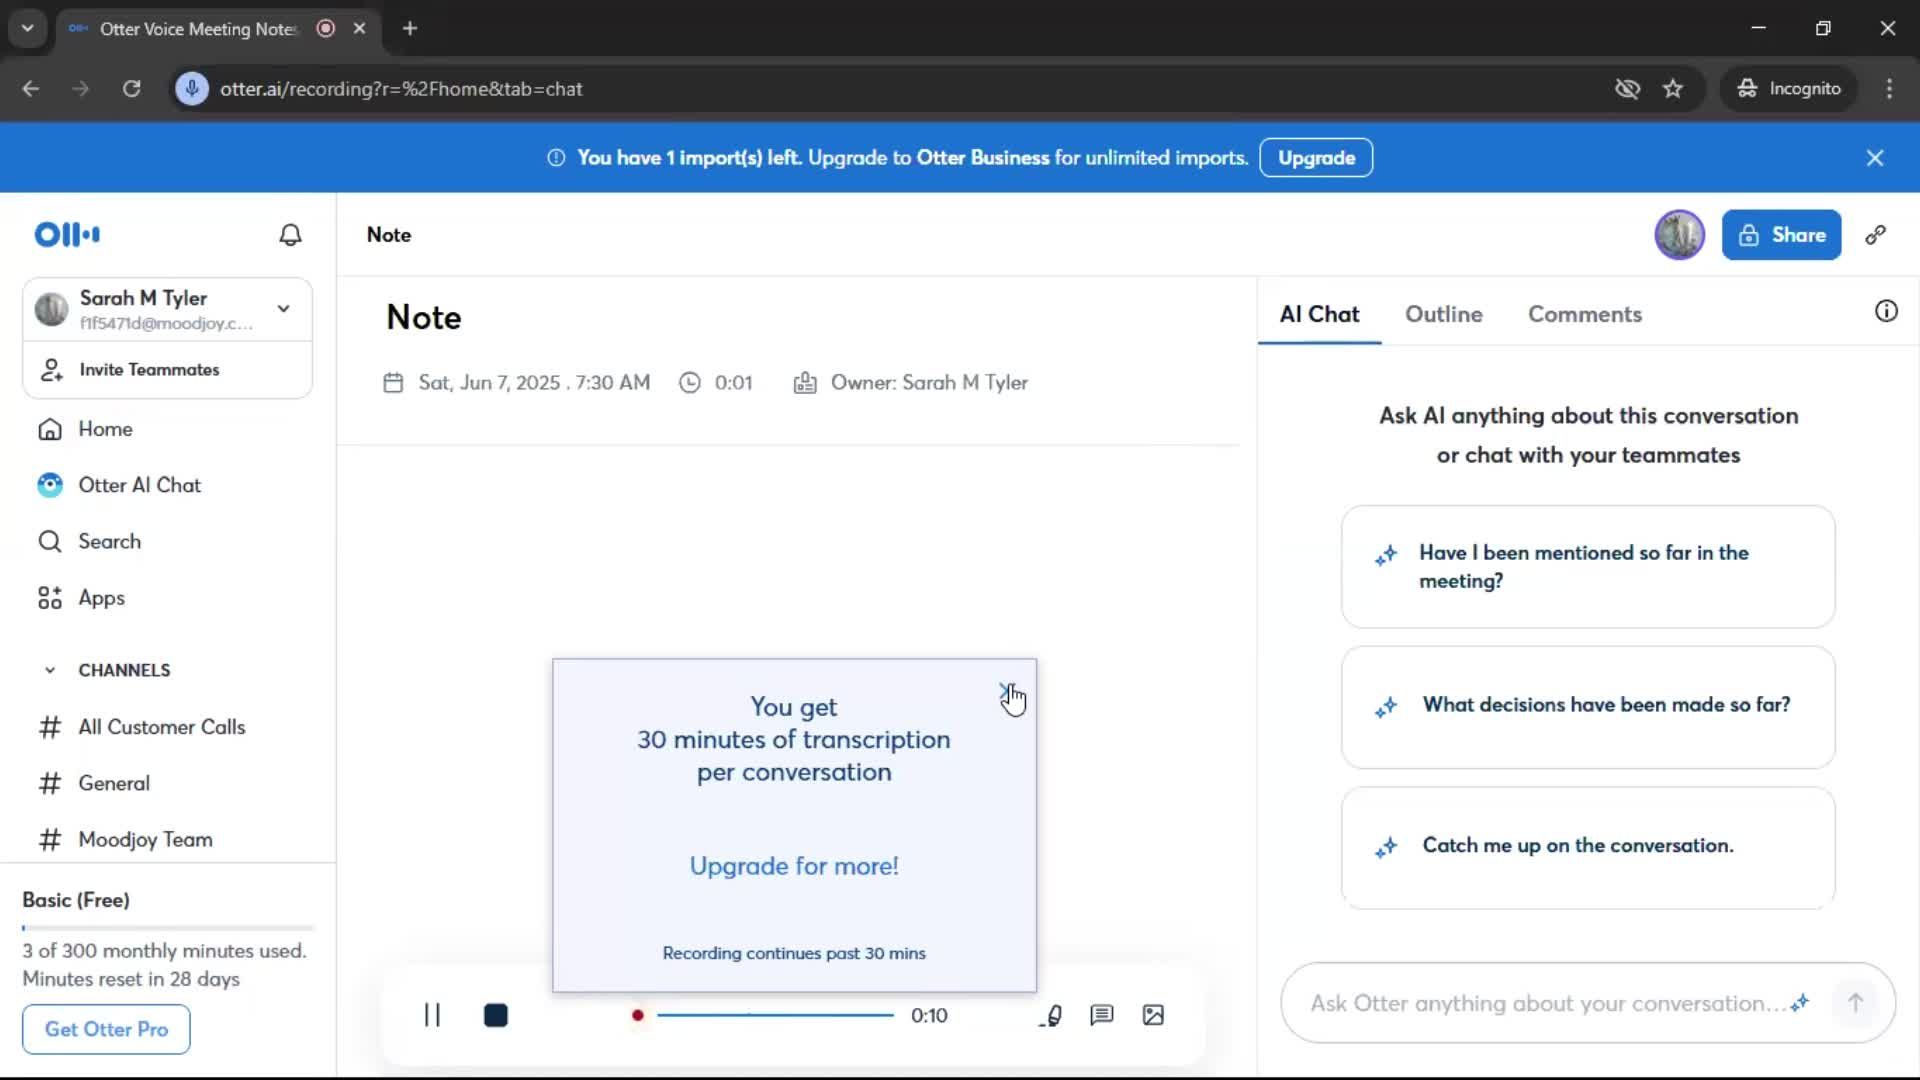
Task: Click the red recording indicator dot
Action: pyautogui.click(x=637, y=1015)
